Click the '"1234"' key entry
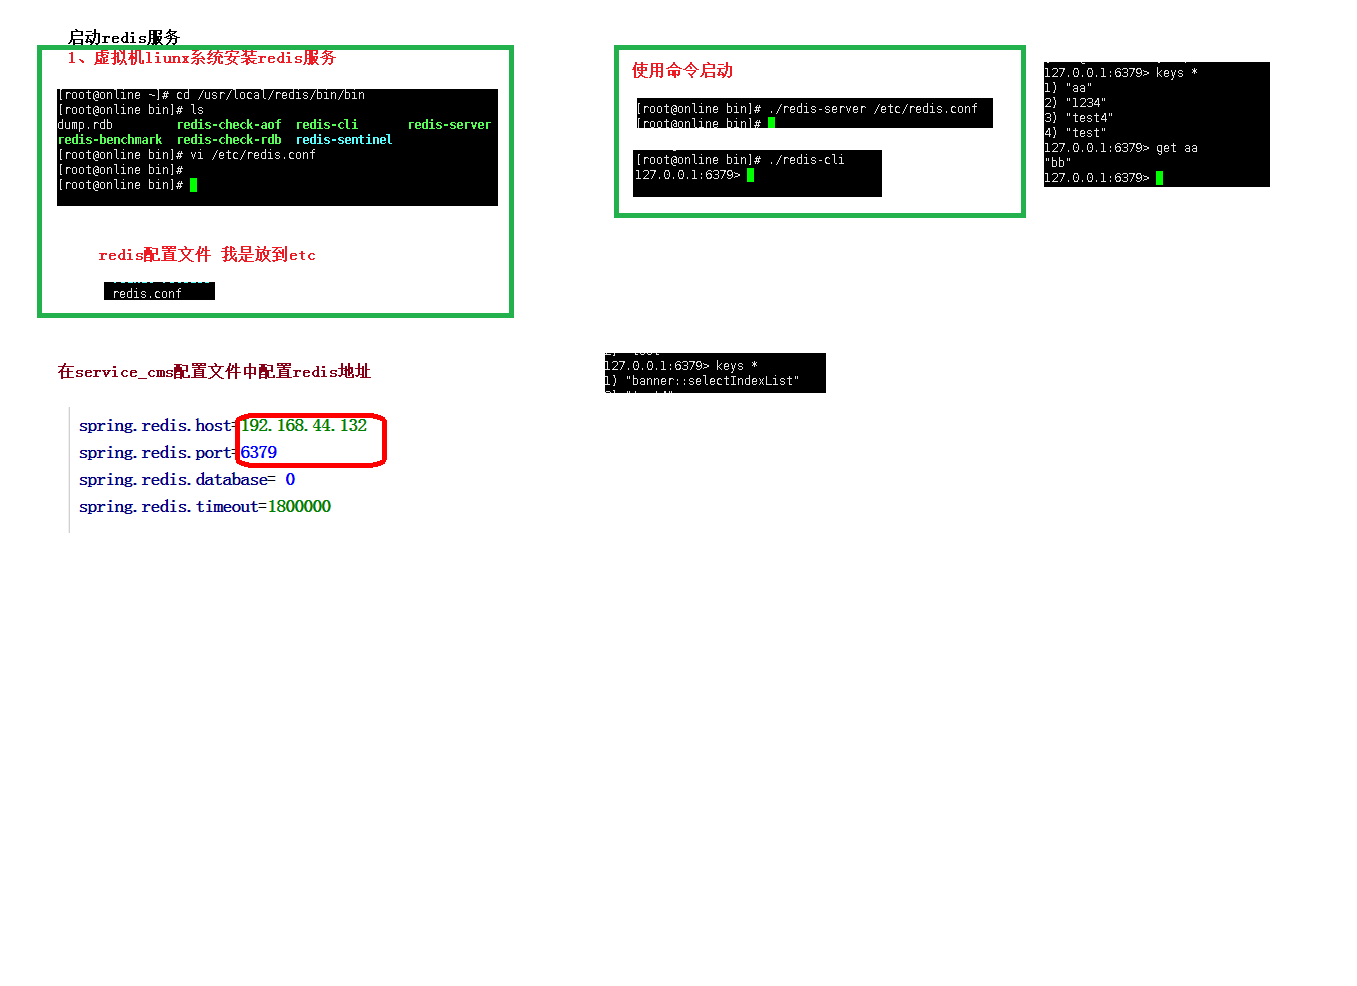Screen dimensions: 1357x986 click(1076, 103)
